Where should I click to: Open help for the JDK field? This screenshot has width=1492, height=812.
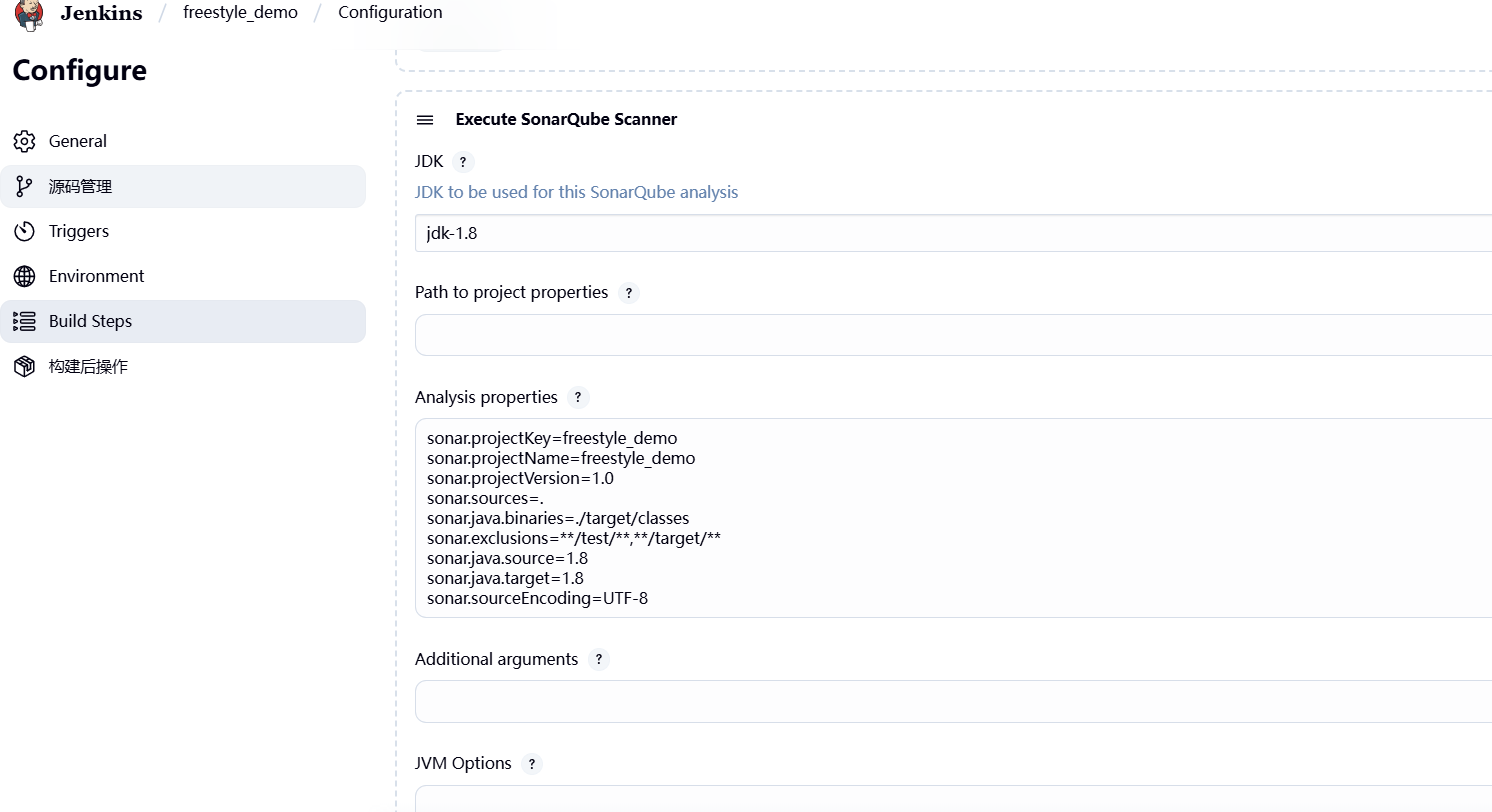pos(462,162)
